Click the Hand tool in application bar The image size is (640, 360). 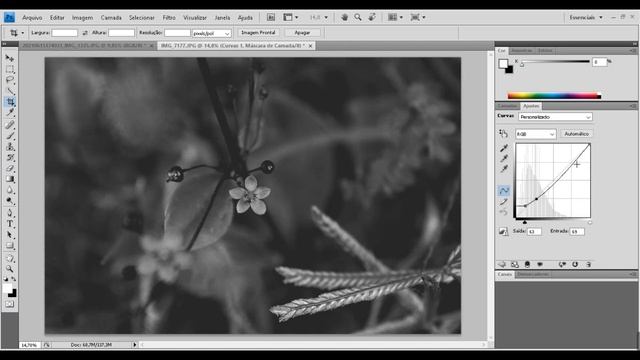344,18
